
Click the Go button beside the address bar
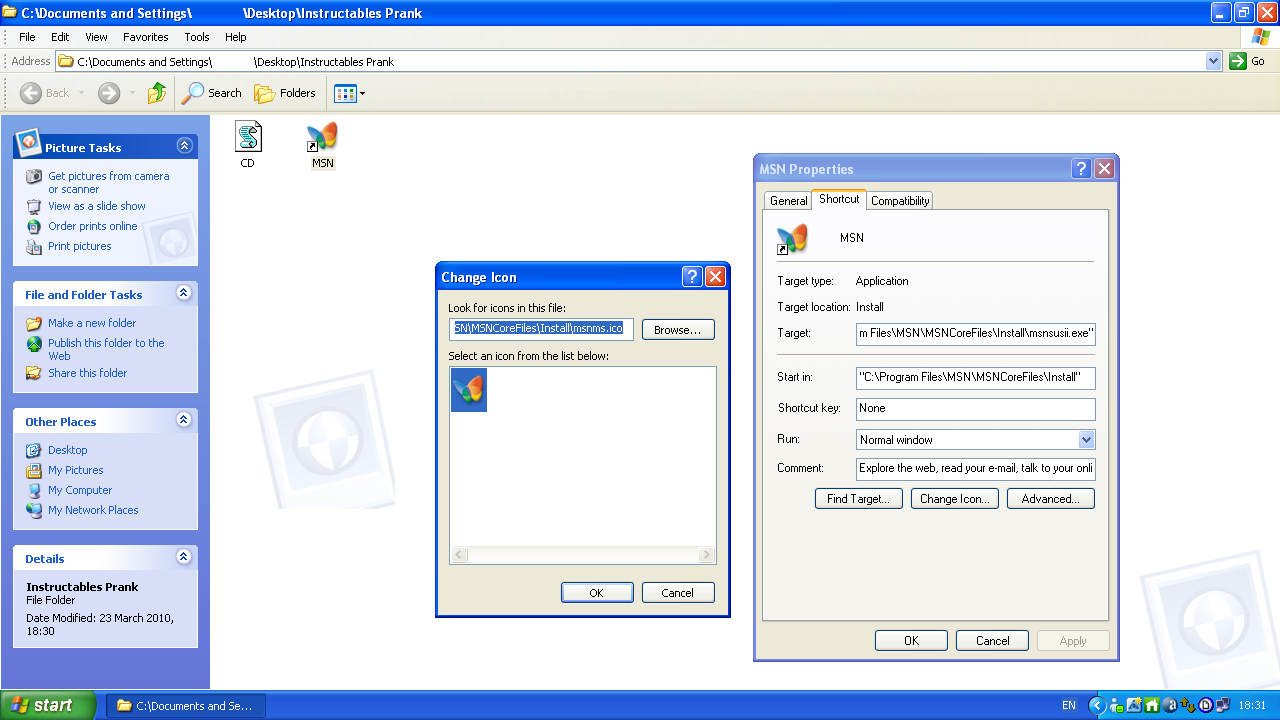coord(1248,61)
